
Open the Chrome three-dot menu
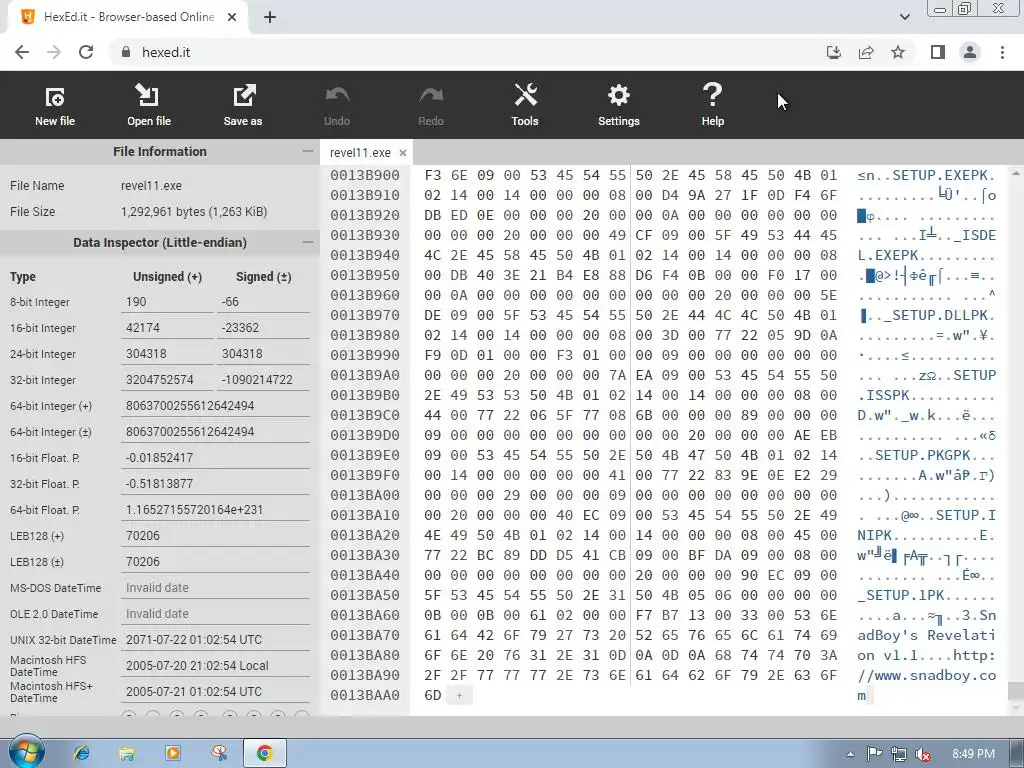tap(1002, 52)
